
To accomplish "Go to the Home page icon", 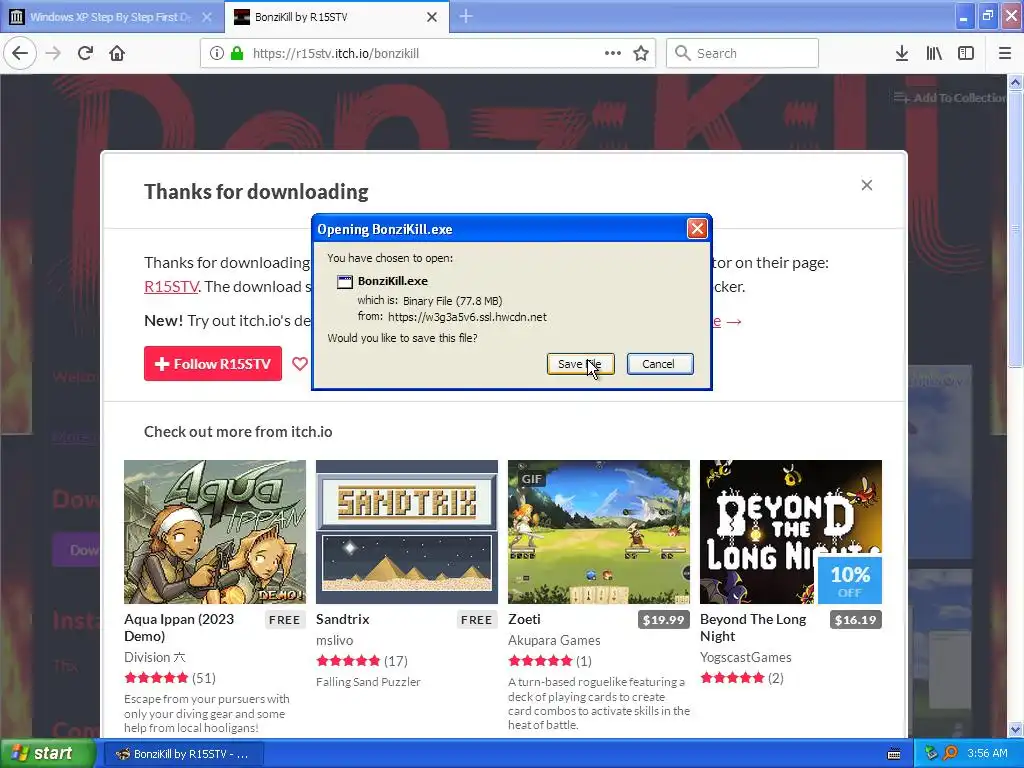I will click(117, 54).
